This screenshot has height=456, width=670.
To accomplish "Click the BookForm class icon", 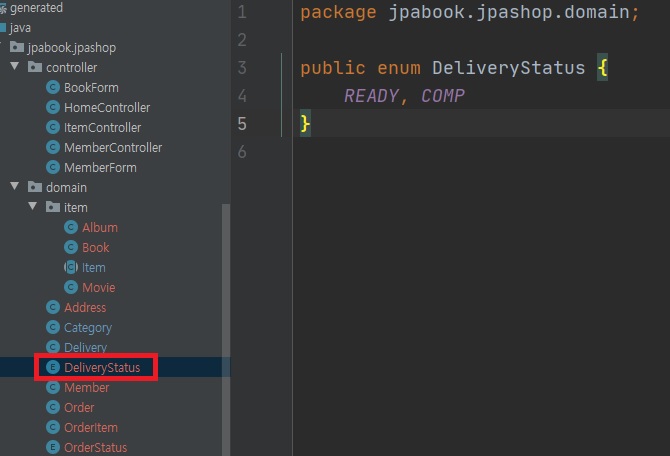I will [53, 87].
